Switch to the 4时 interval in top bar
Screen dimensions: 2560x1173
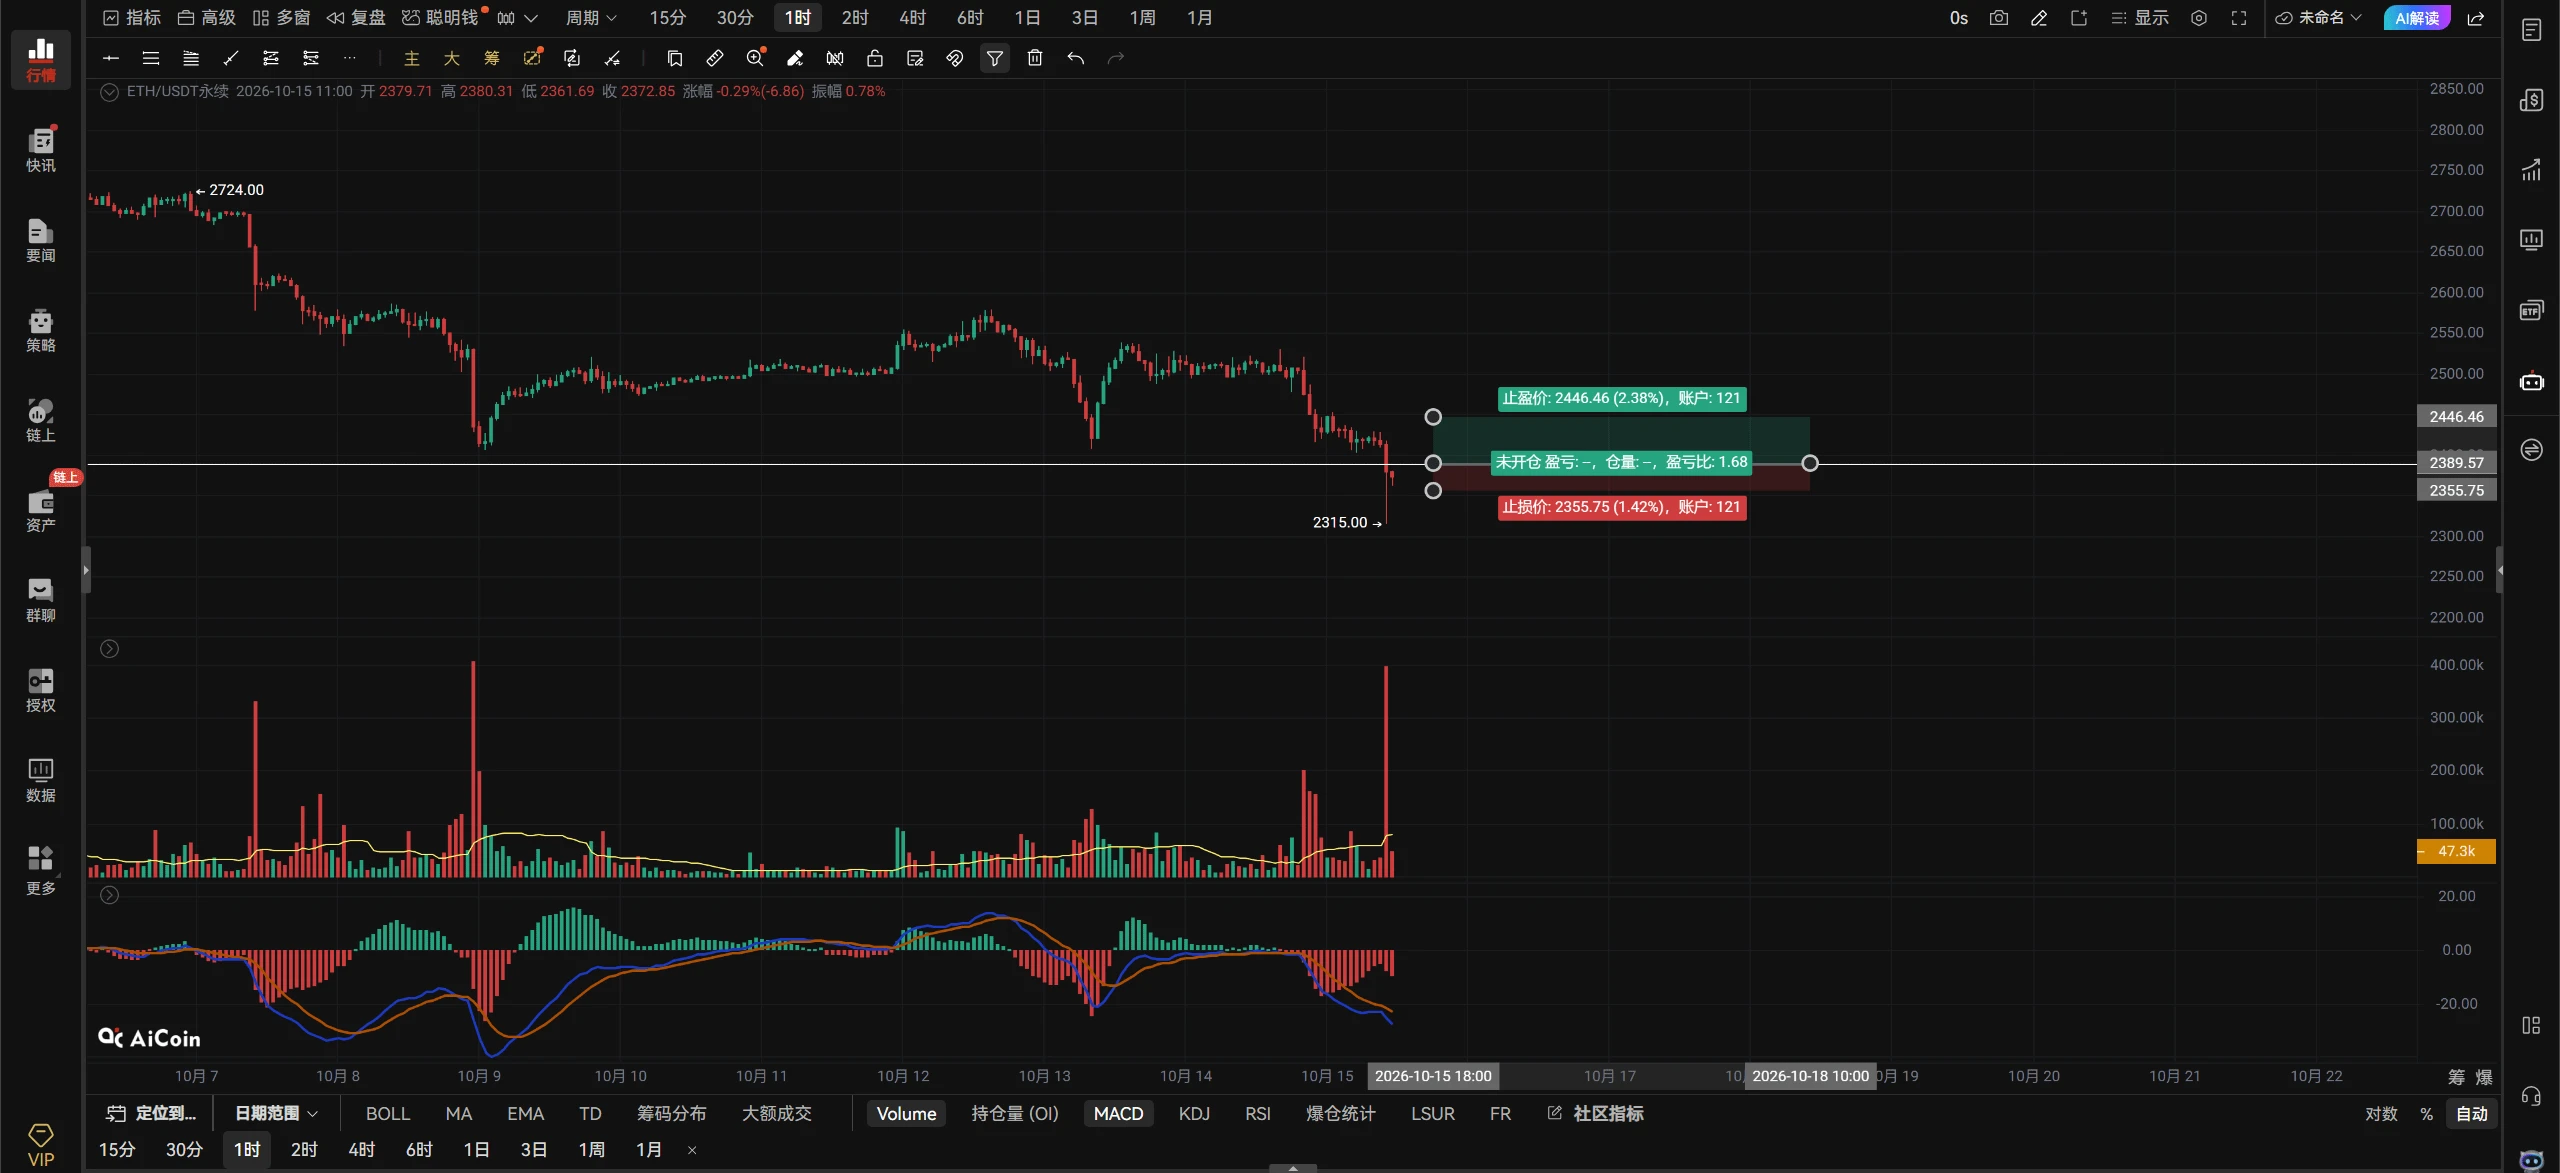click(912, 18)
